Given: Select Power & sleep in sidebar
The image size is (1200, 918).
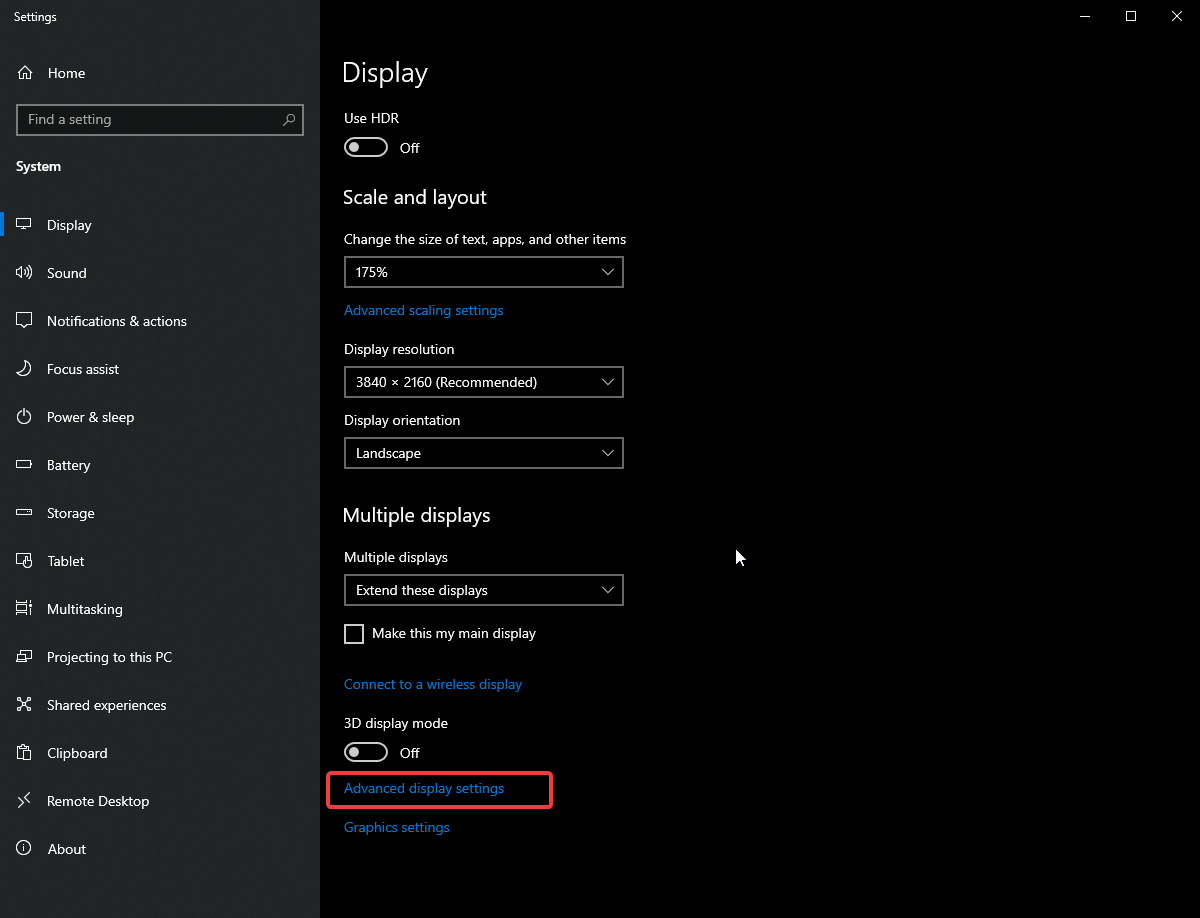Looking at the screenshot, I should tap(160, 417).
